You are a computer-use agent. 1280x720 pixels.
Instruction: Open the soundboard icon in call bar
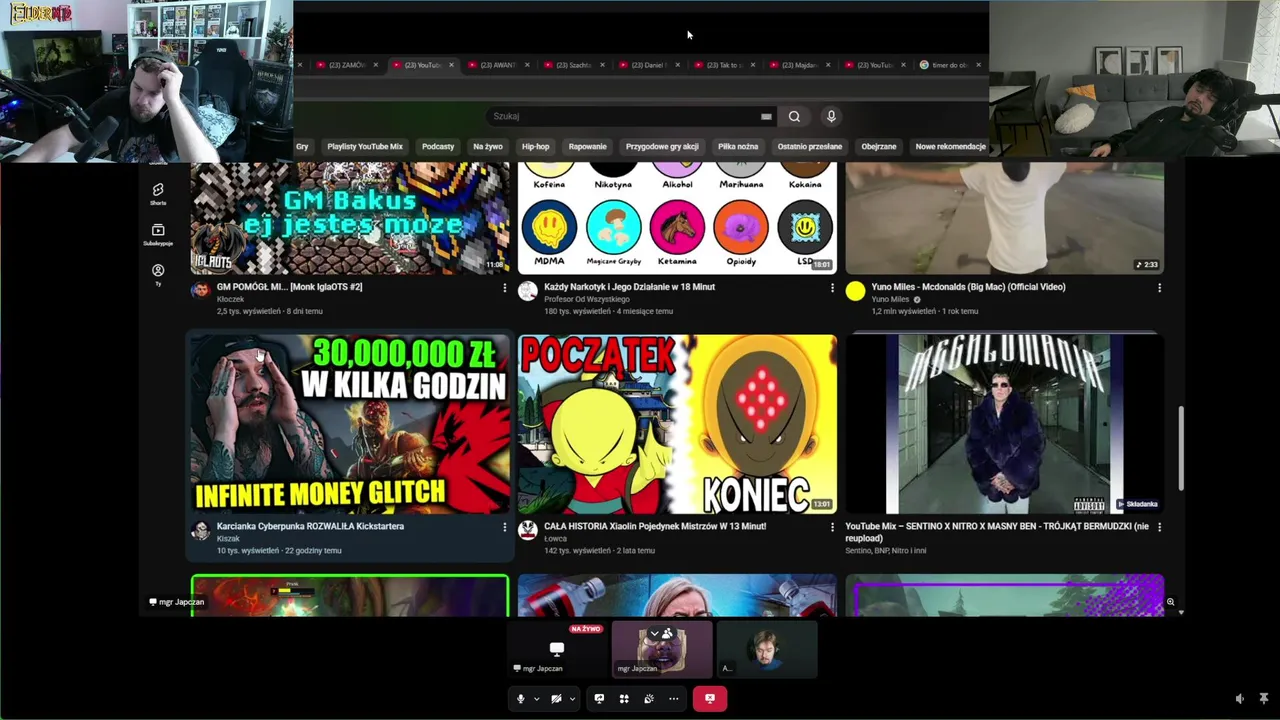(x=649, y=699)
